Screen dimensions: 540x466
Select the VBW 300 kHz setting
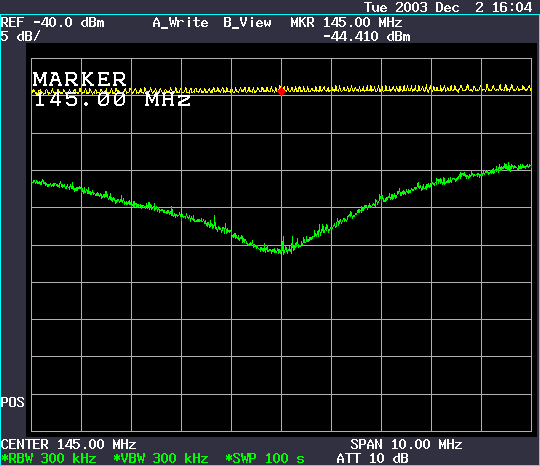tap(161, 458)
